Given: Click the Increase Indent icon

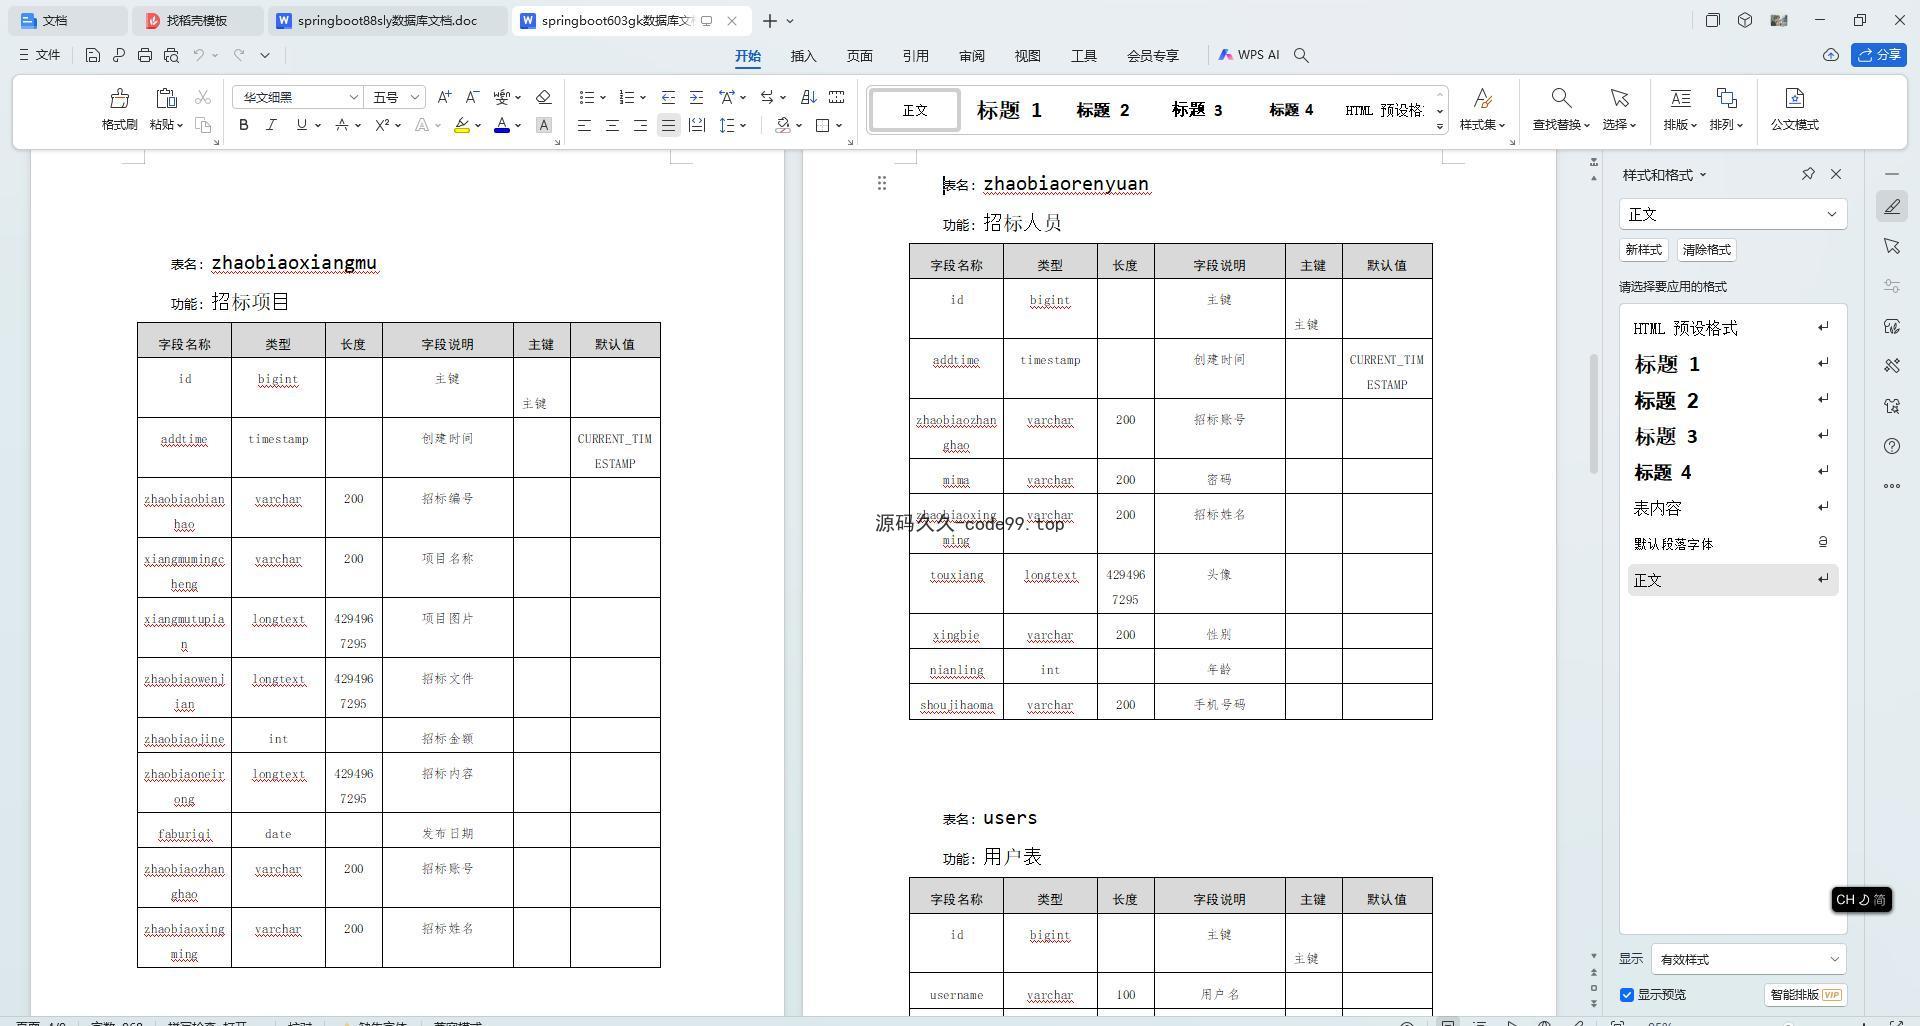Looking at the screenshot, I should click(x=696, y=97).
